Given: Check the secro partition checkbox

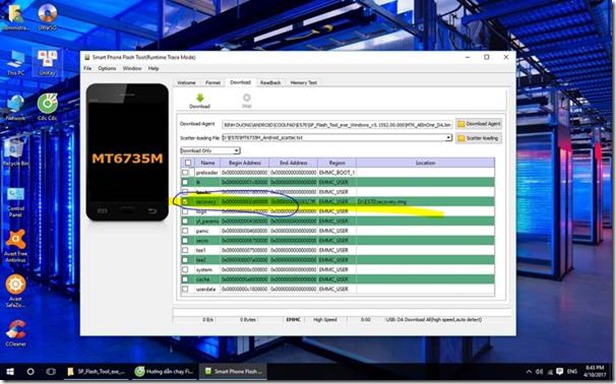Looking at the screenshot, I should tap(185, 240).
